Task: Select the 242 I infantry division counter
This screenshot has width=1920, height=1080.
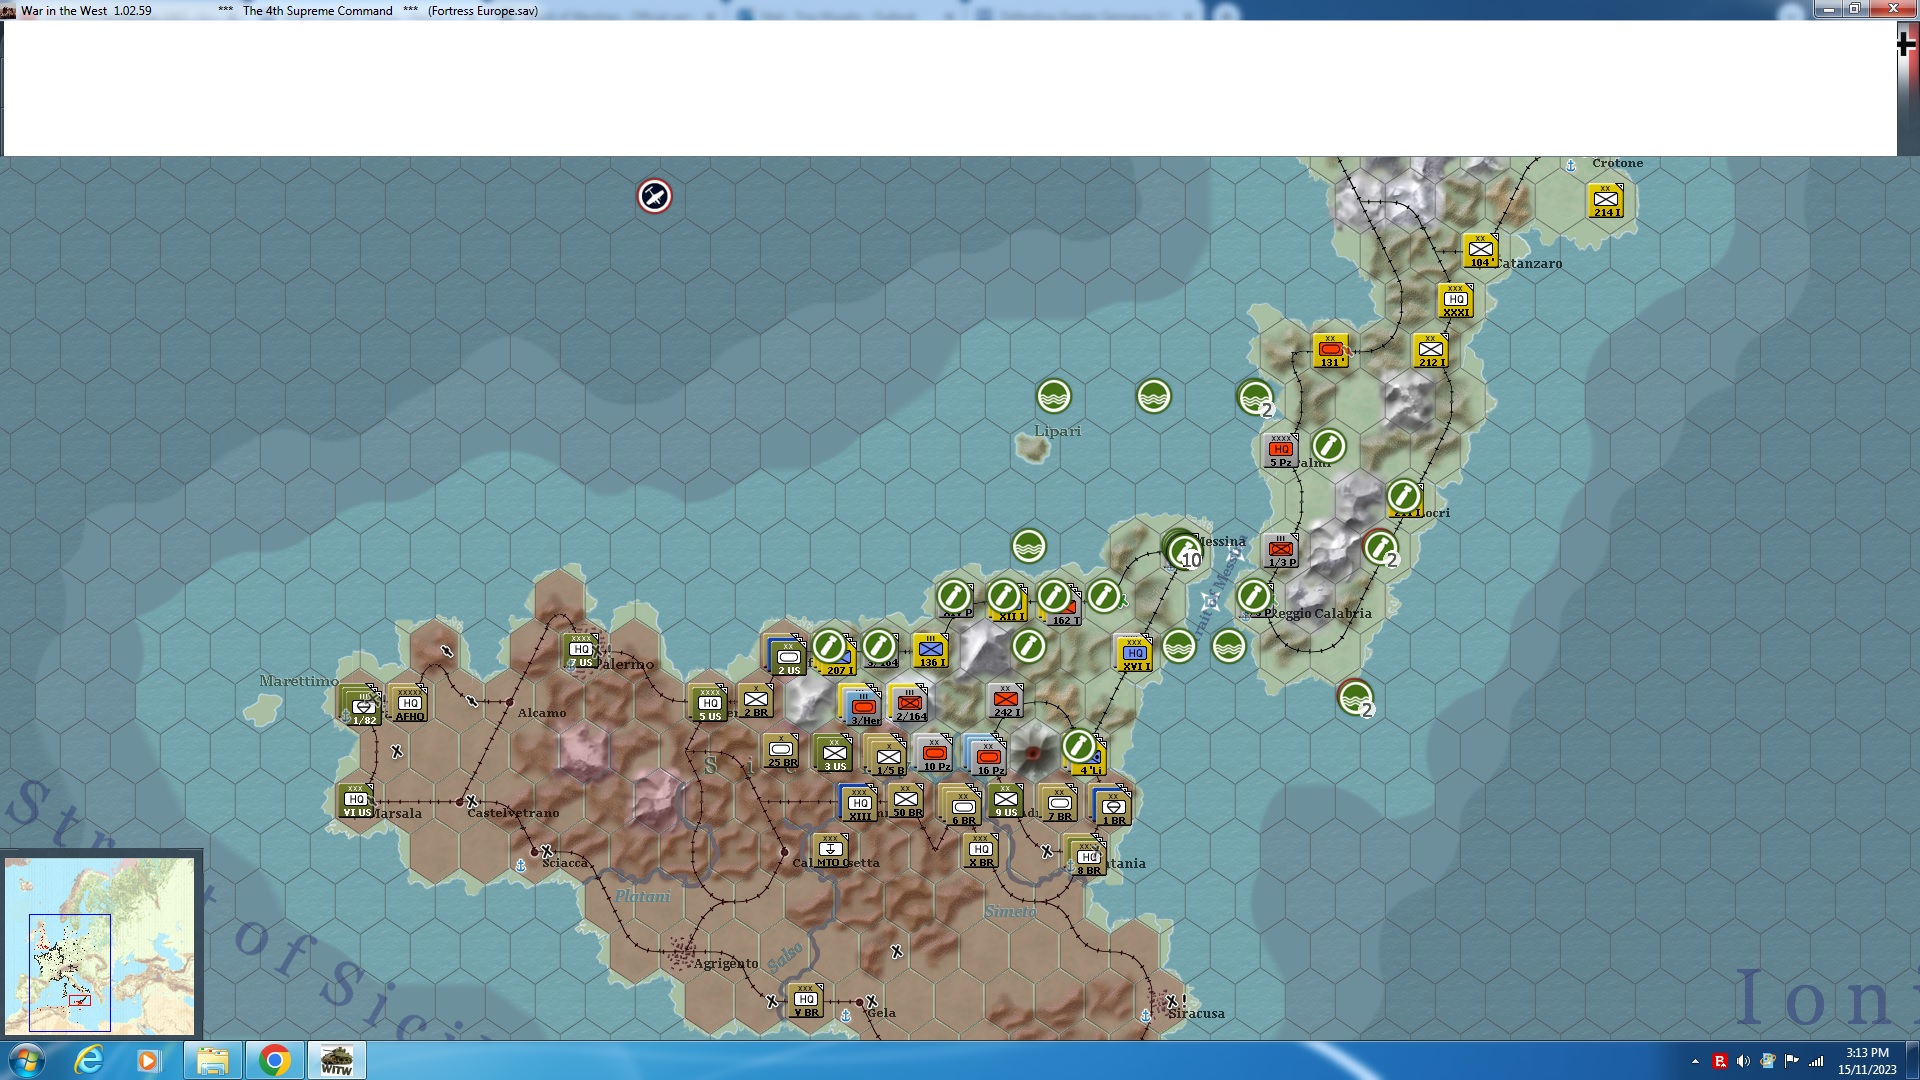Action: pos(1006,701)
